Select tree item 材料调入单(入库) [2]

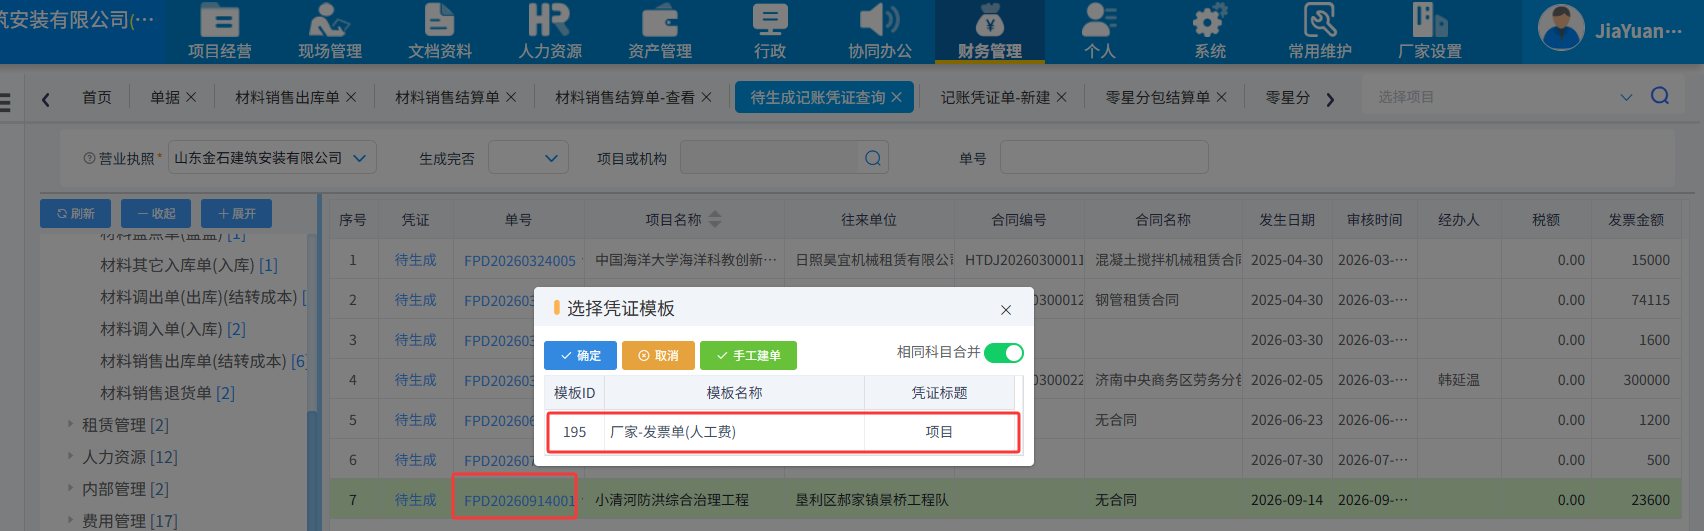coord(173,328)
